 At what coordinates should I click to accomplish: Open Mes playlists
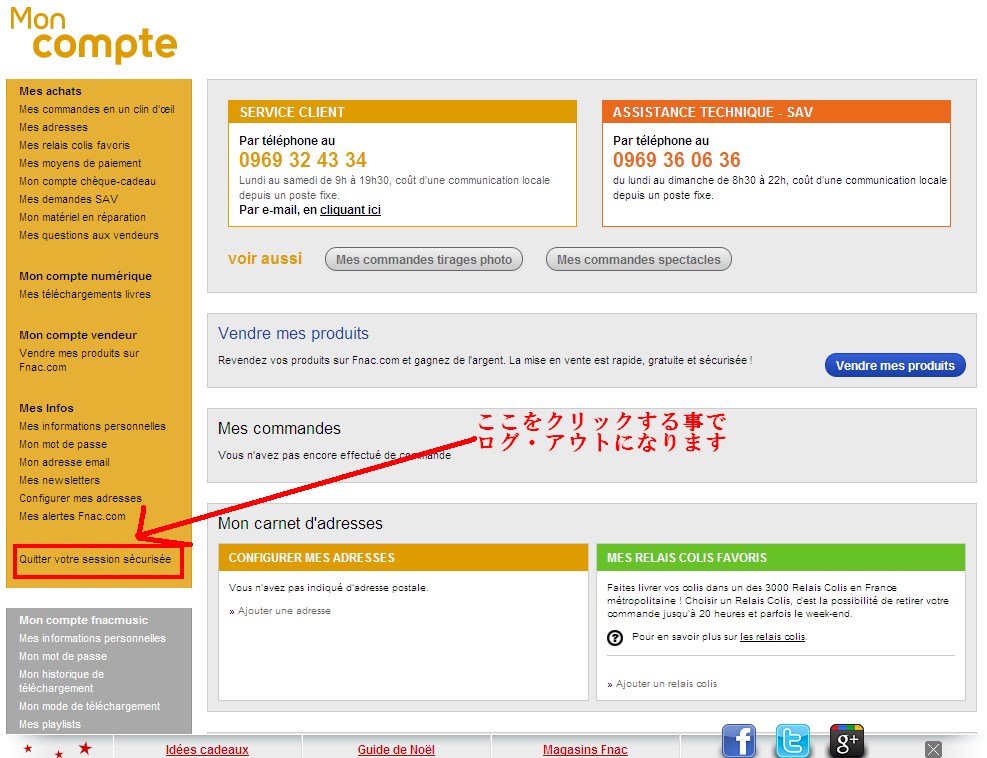50,724
